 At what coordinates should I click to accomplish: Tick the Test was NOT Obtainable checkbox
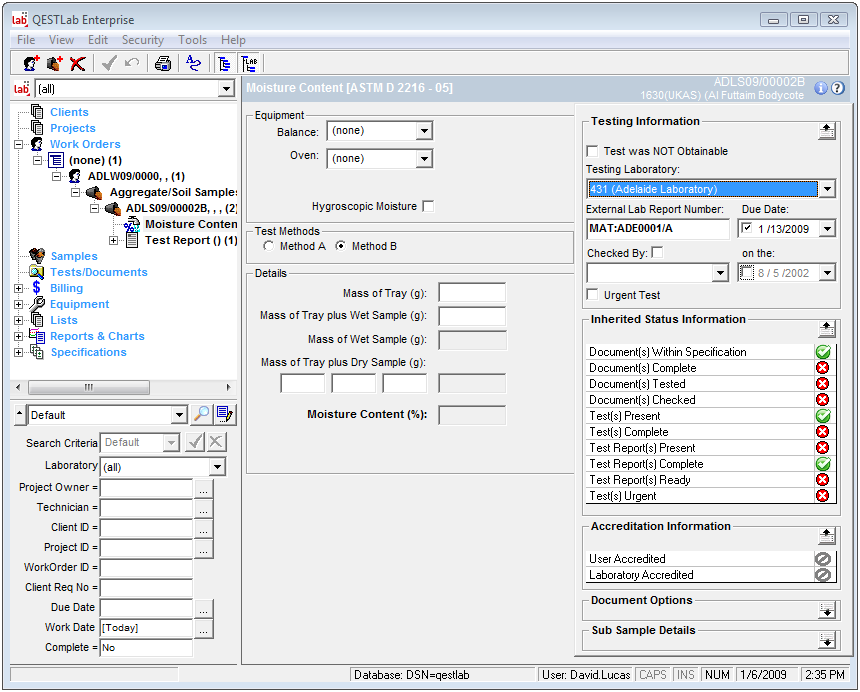[x=593, y=151]
